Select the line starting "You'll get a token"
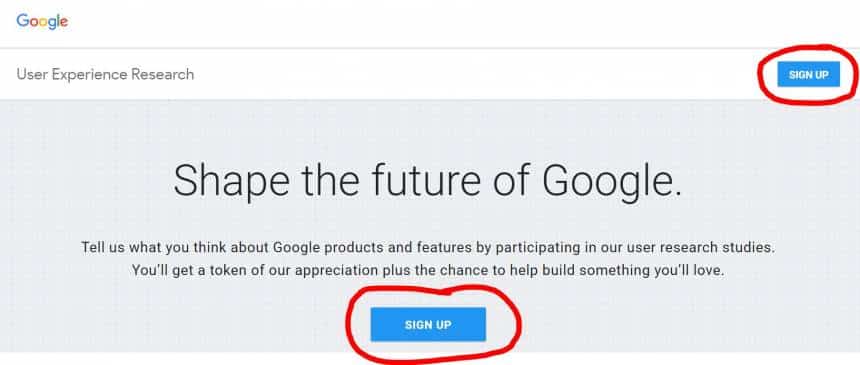Screen dimensions: 860x365 click(428, 271)
